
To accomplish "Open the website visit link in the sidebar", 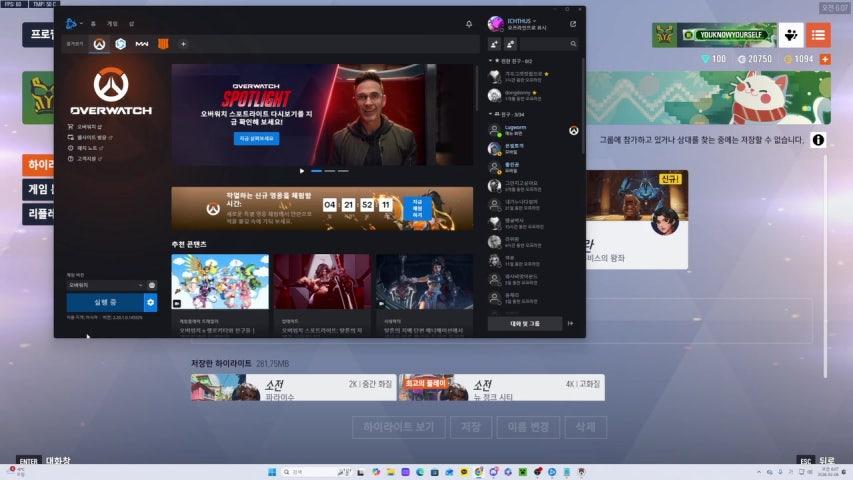I will pyautogui.click(x=90, y=137).
